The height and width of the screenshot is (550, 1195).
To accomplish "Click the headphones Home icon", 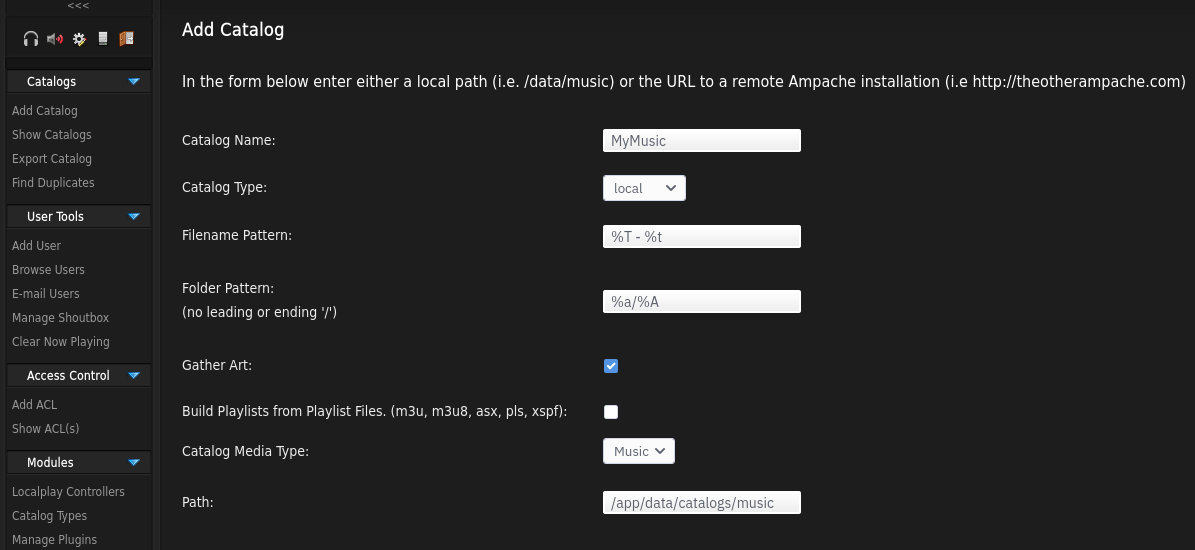I will point(31,39).
